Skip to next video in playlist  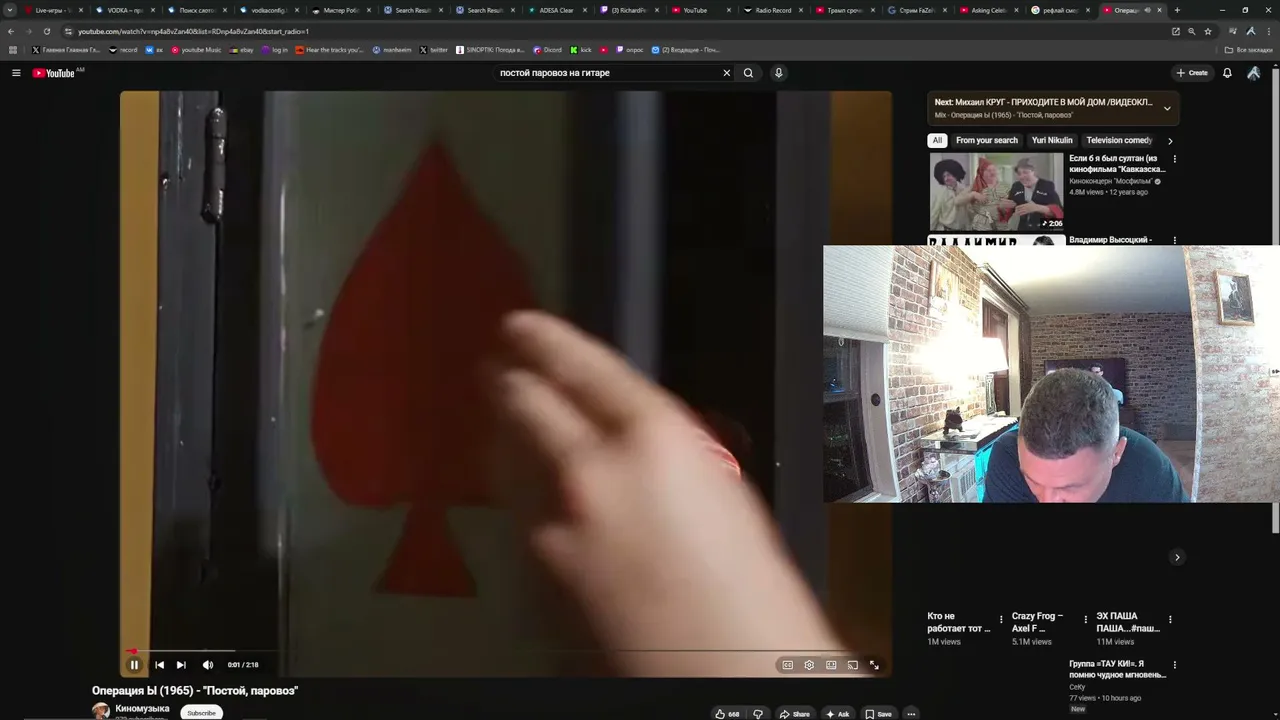(181, 665)
